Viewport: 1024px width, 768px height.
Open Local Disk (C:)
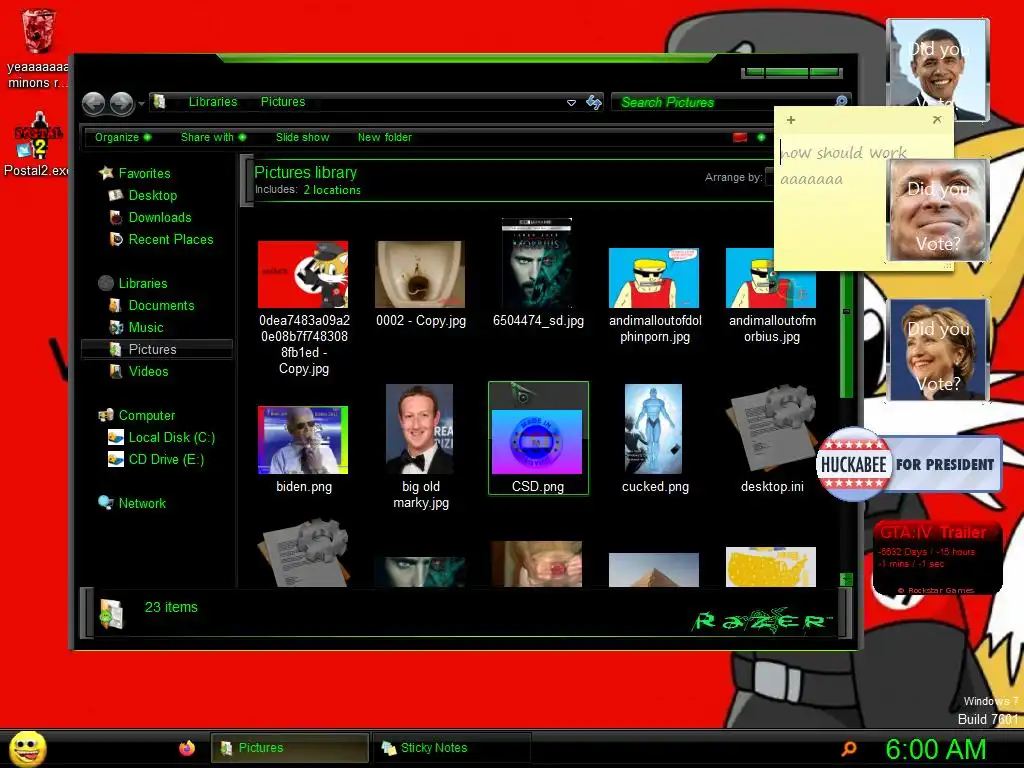(161, 438)
